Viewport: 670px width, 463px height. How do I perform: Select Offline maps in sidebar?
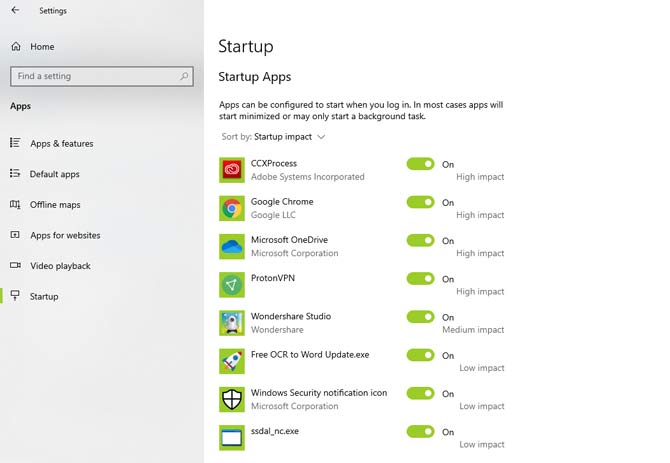click(x=55, y=205)
